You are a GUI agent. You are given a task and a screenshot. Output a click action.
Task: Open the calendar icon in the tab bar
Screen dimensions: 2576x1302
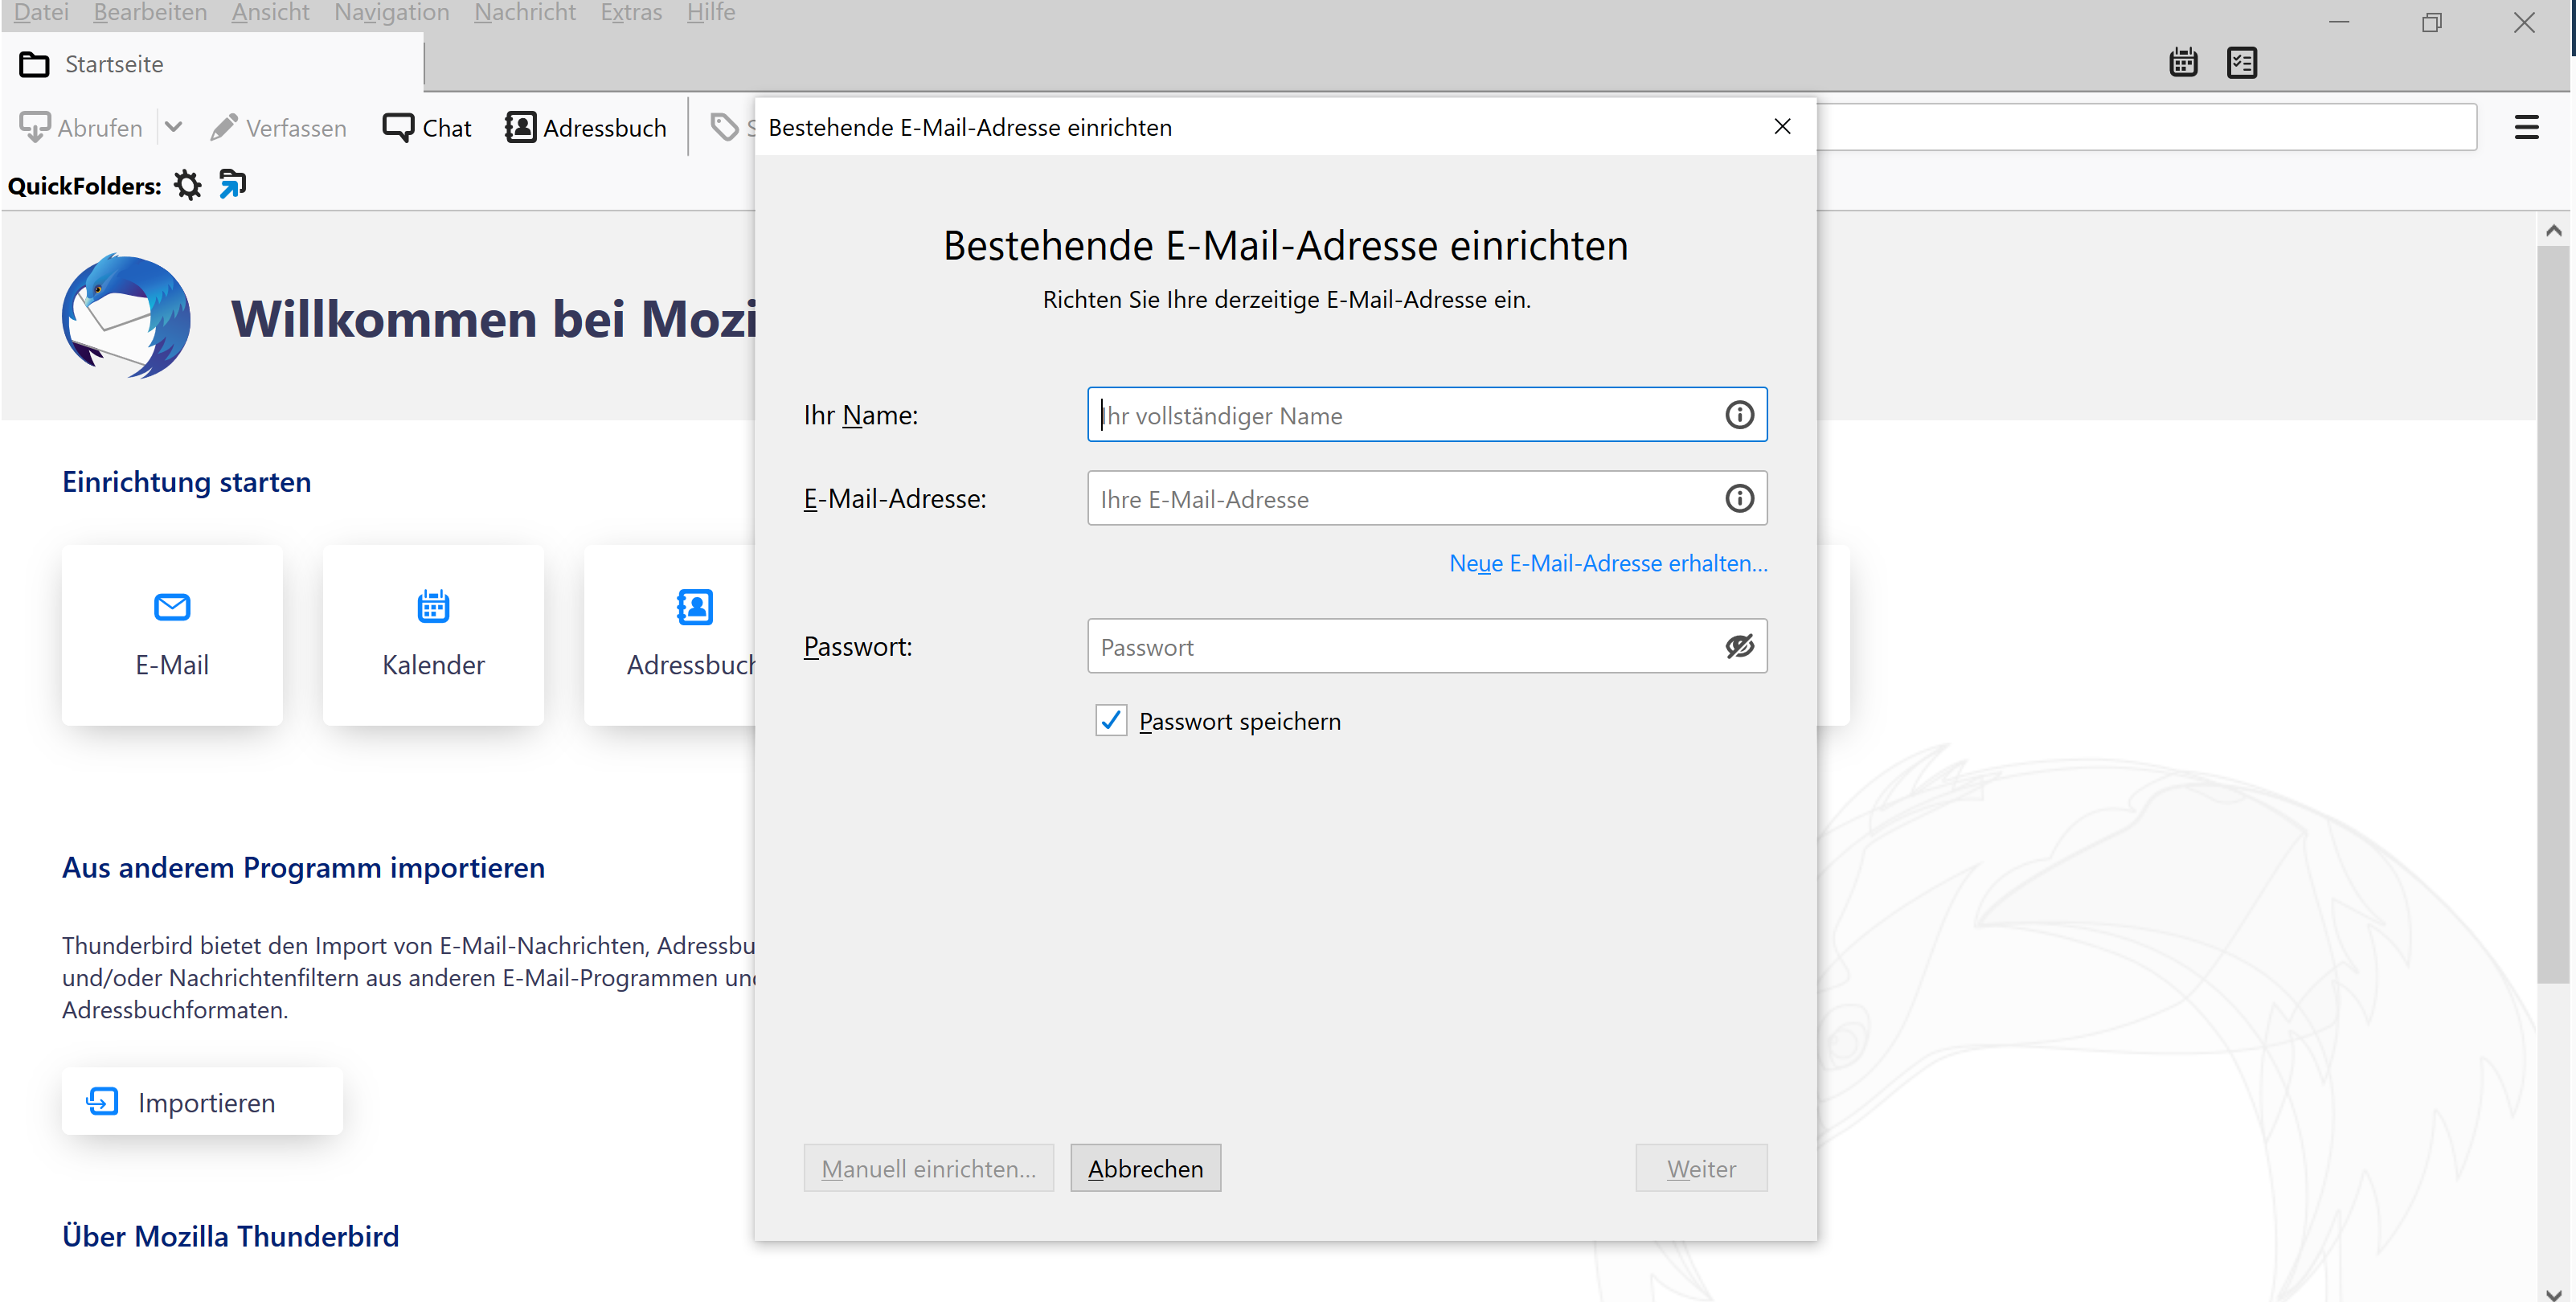pos(2183,63)
